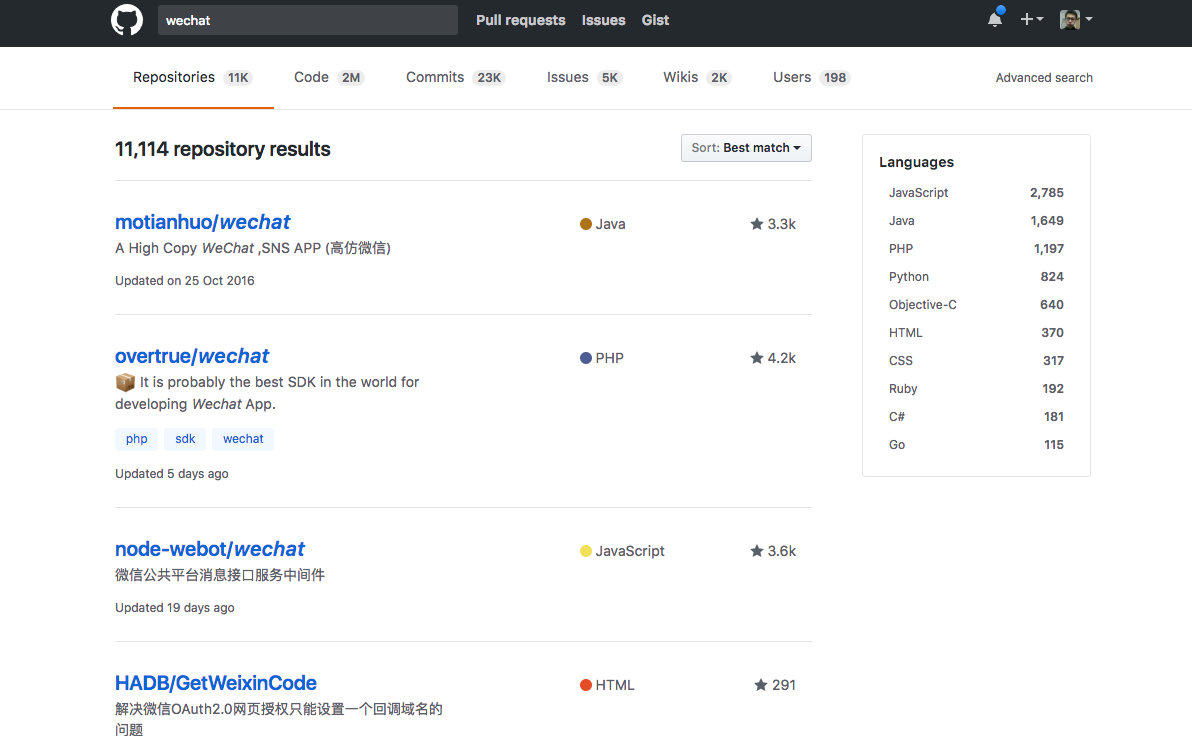The image size is (1192, 736).
Task: Open the GitHub logo home icon
Action: [127, 20]
